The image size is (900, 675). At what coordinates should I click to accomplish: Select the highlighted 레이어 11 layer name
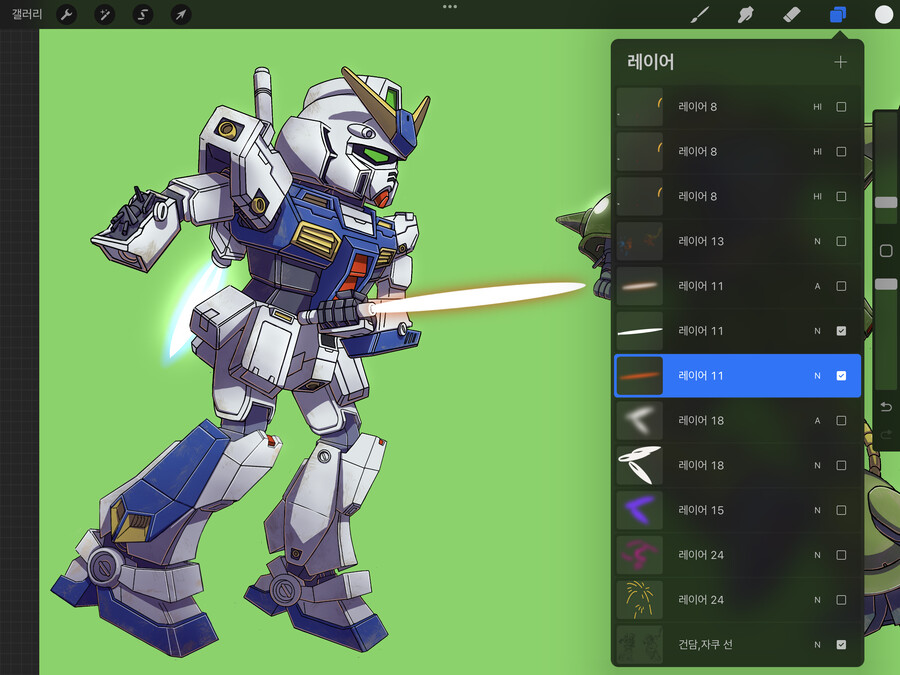[x=701, y=375]
